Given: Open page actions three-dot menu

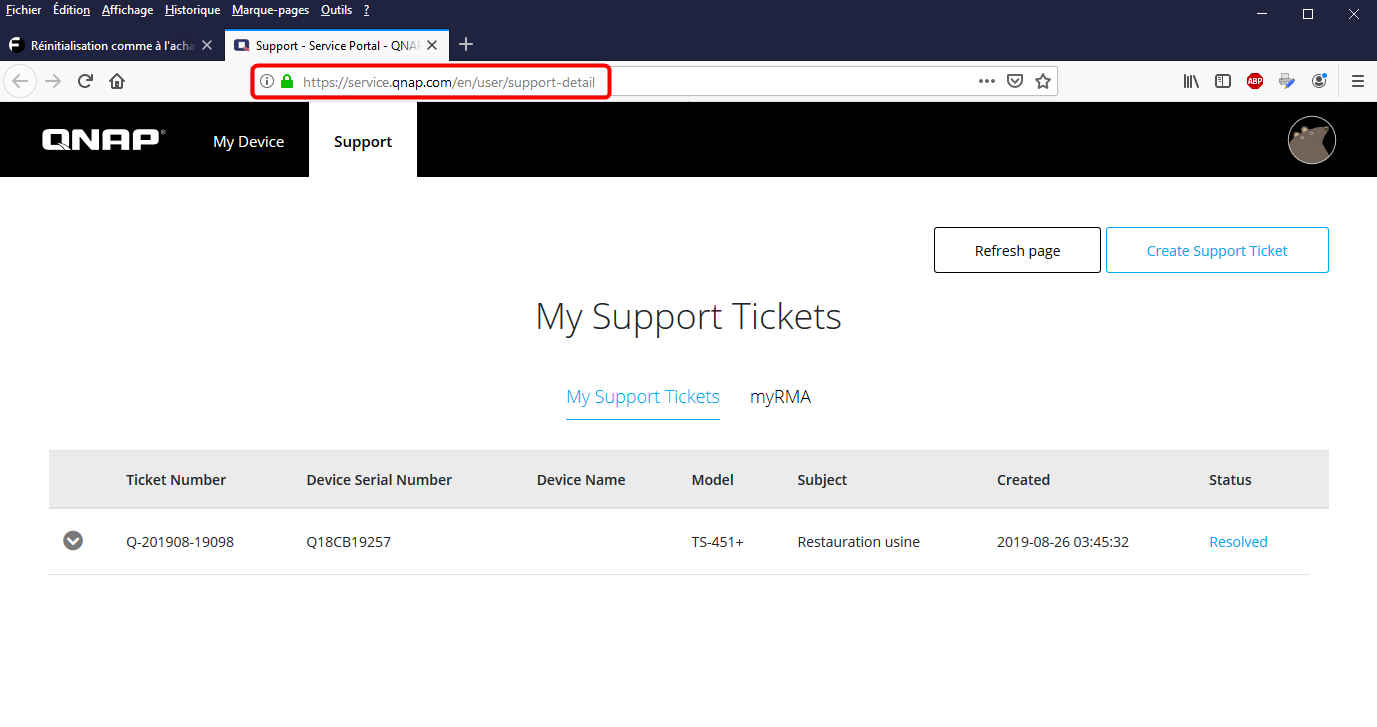Looking at the screenshot, I should (987, 81).
